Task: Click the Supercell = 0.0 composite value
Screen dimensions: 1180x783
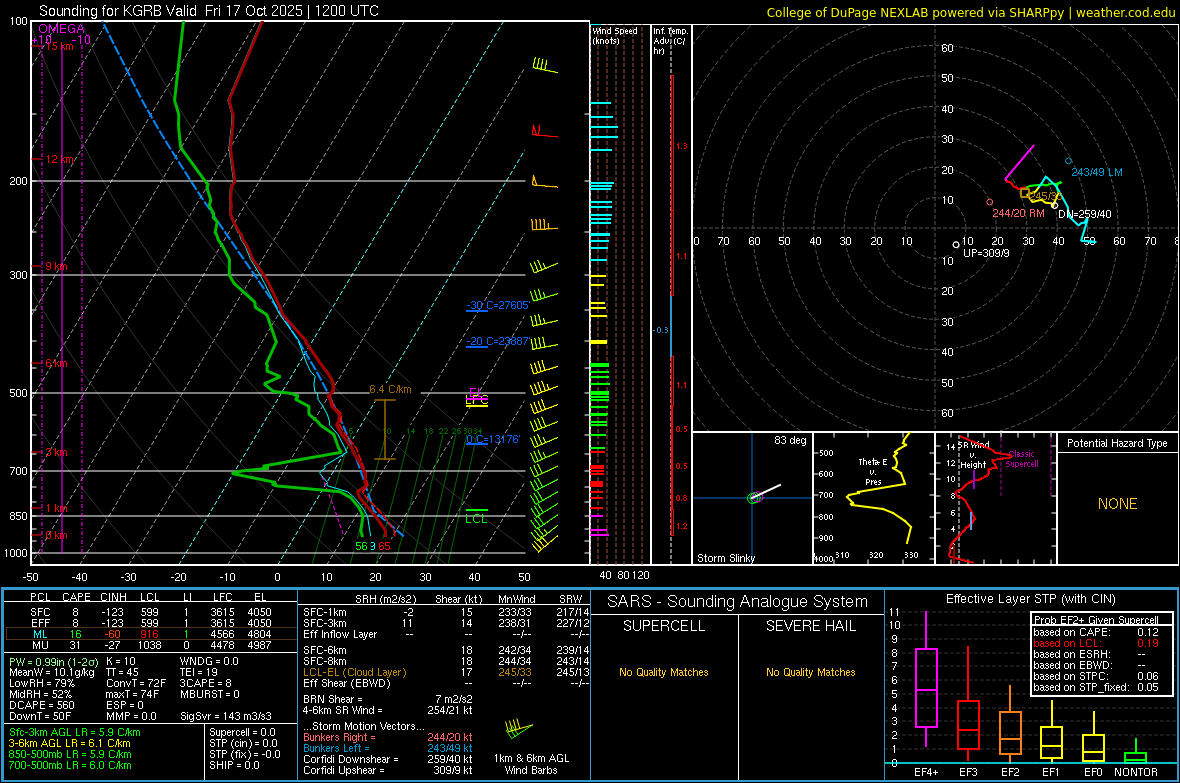Action: click(x=242, y=732)
